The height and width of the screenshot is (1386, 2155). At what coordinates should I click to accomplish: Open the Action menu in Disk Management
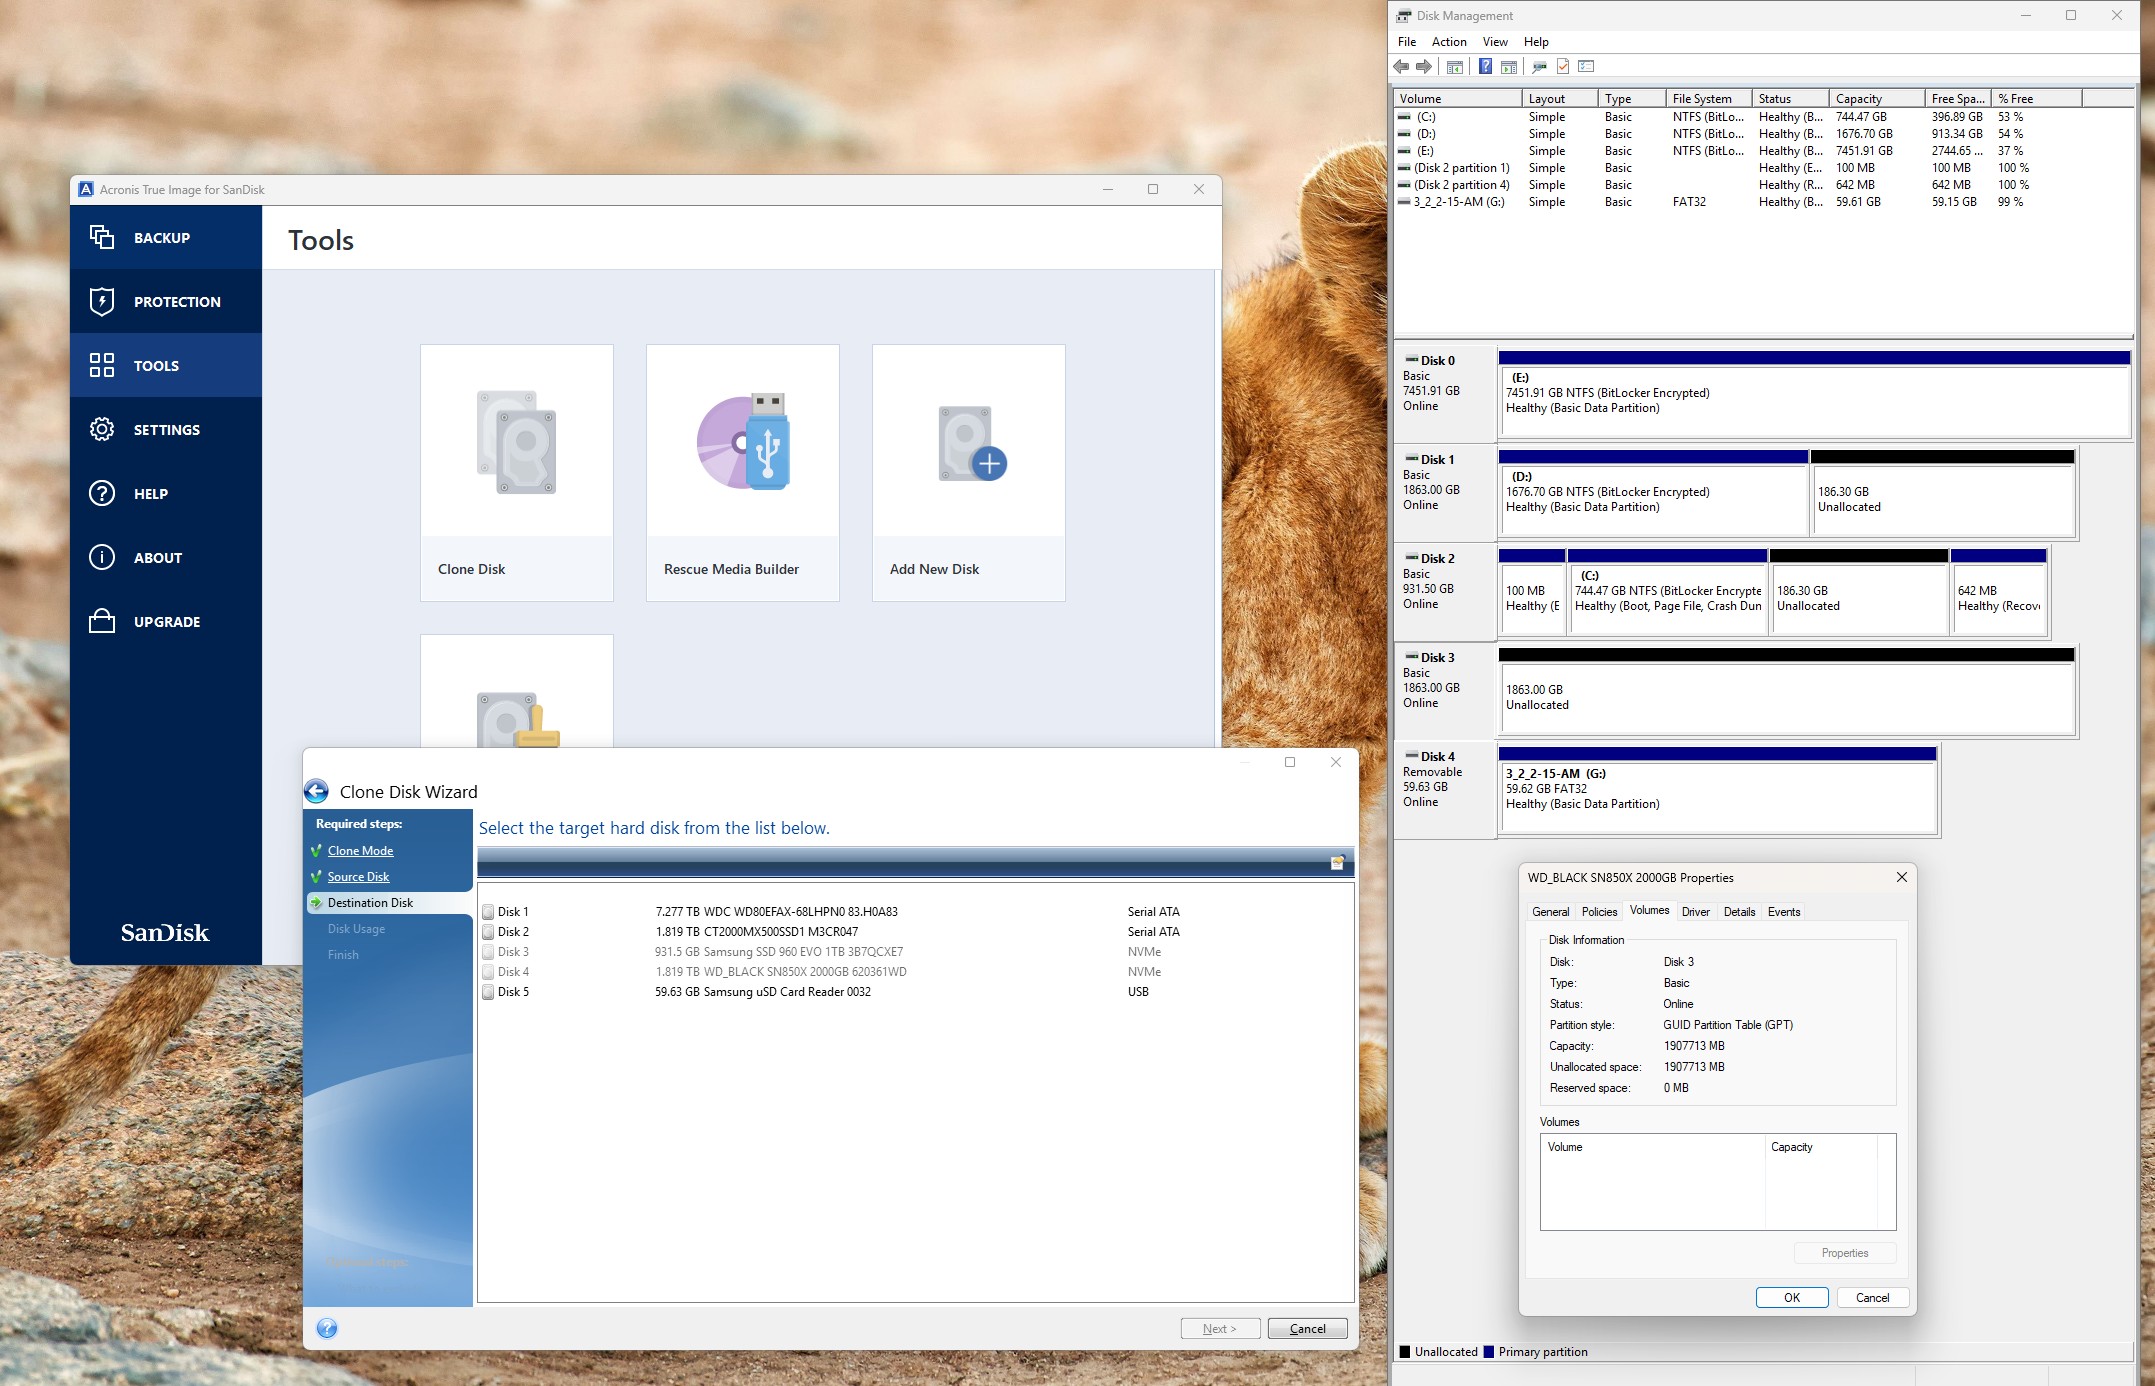(x=1448, y=42)
